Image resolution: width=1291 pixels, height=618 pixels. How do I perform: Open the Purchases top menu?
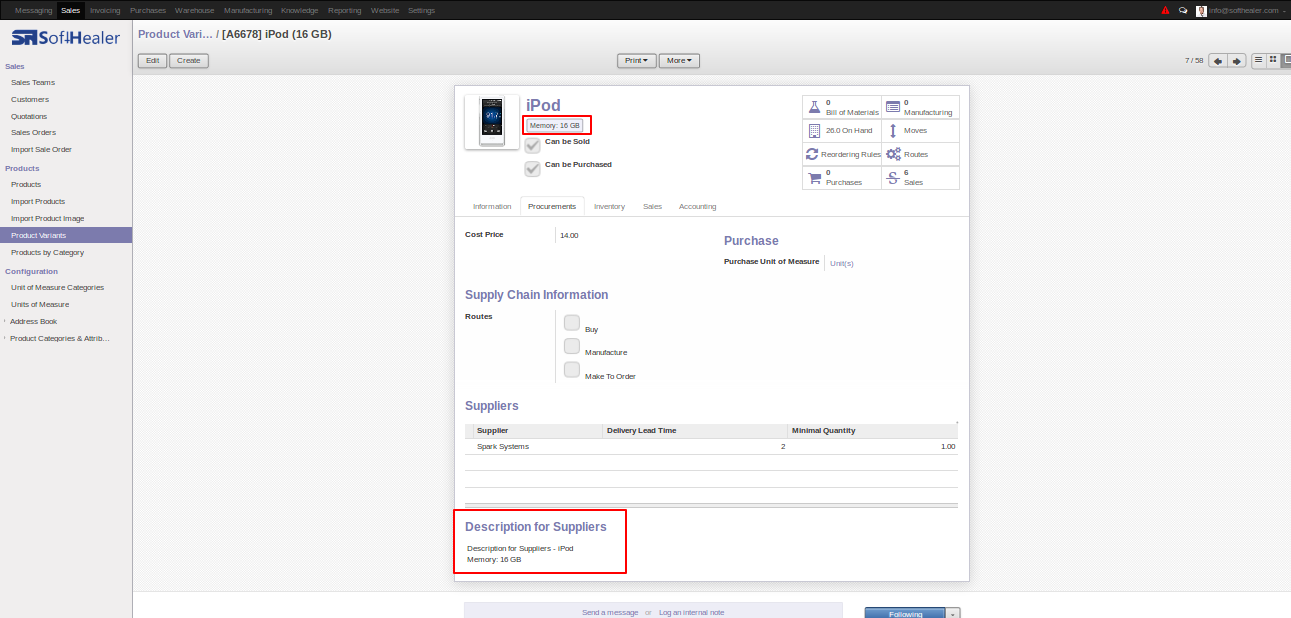[x=148, y=10]
